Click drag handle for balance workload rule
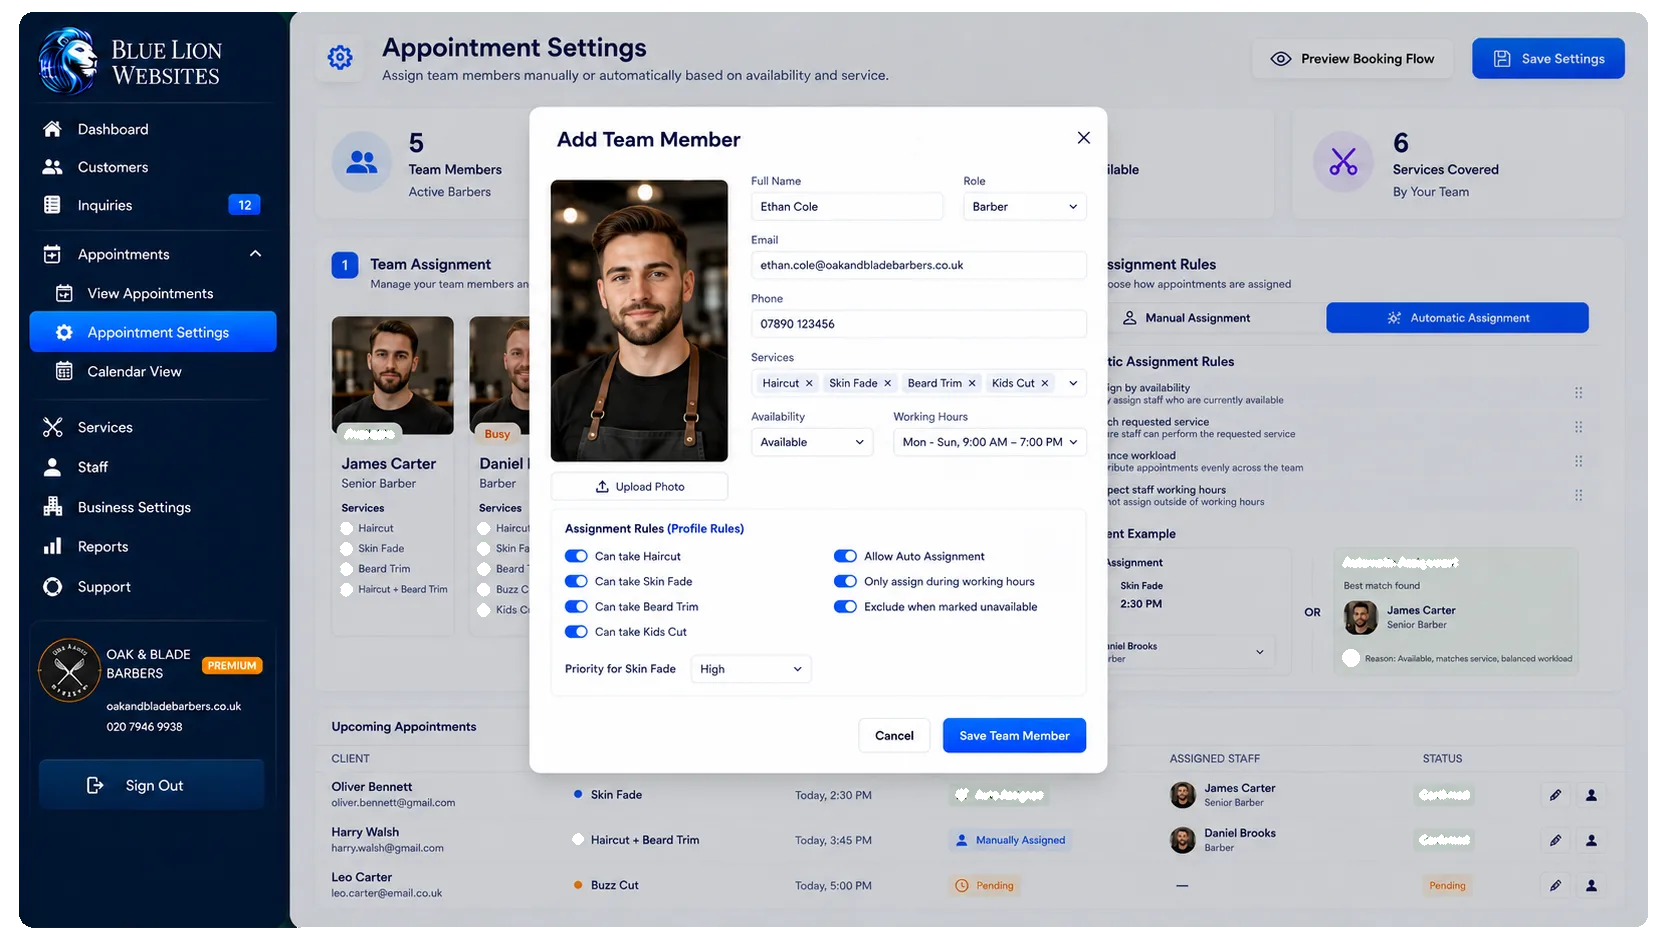The image size is (1672, 941). (1578, 461)
